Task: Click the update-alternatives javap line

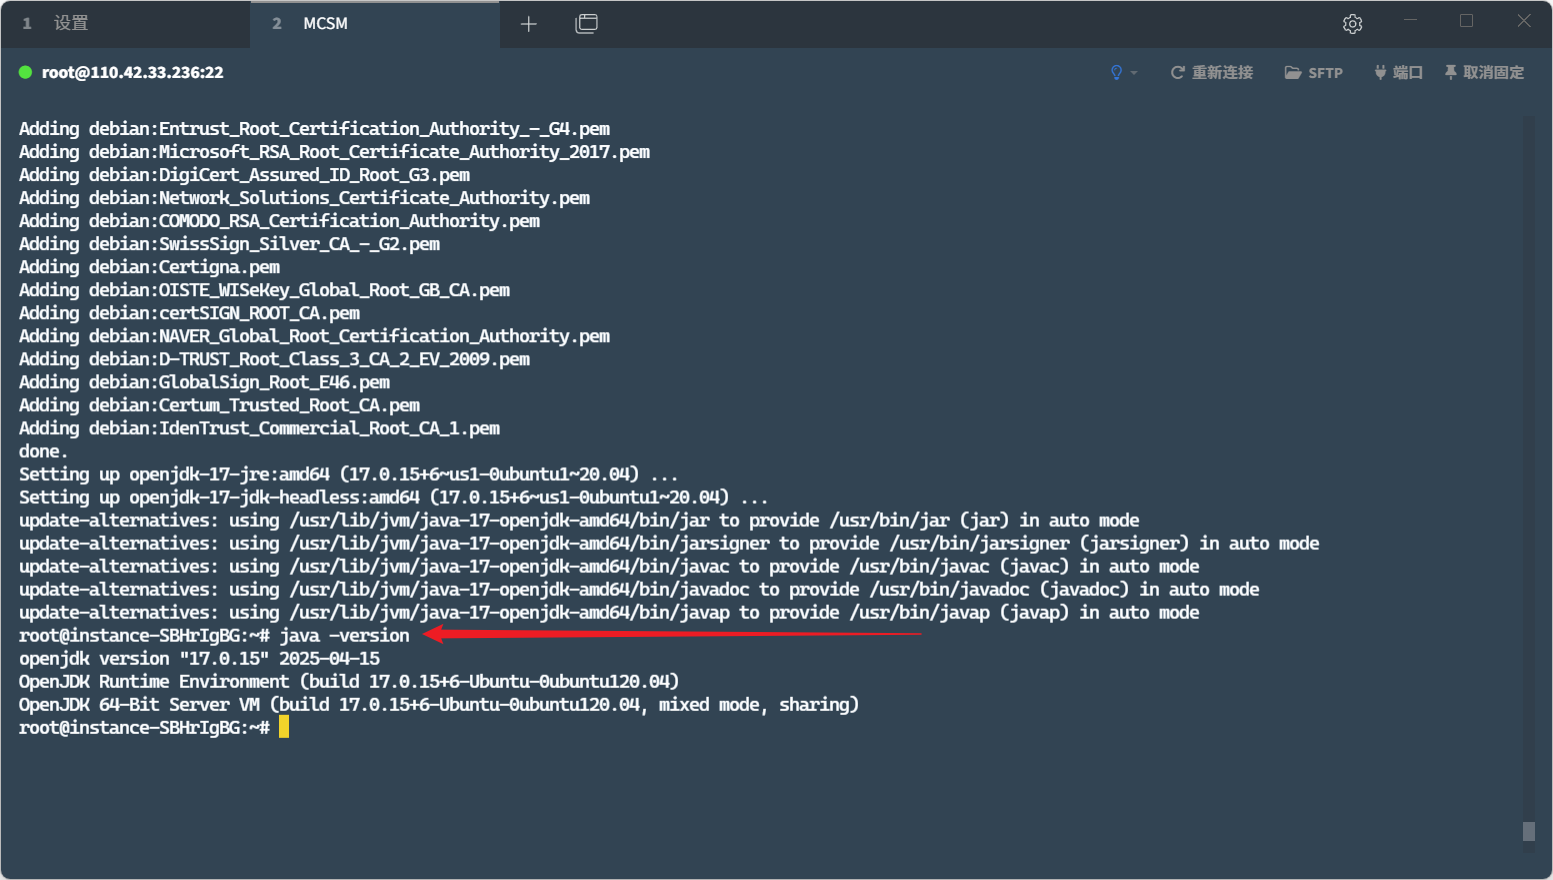Action: coord(609,612)
